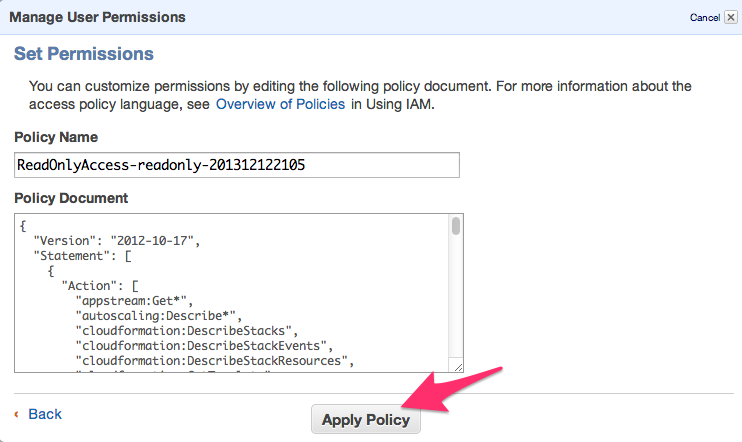
Task: Click the scrollbar track below the thumb
Action: tap(456, 300)
